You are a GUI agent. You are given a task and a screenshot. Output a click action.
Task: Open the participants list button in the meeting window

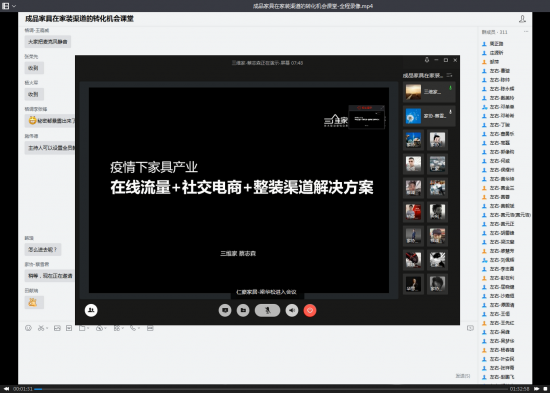[91, 310]
